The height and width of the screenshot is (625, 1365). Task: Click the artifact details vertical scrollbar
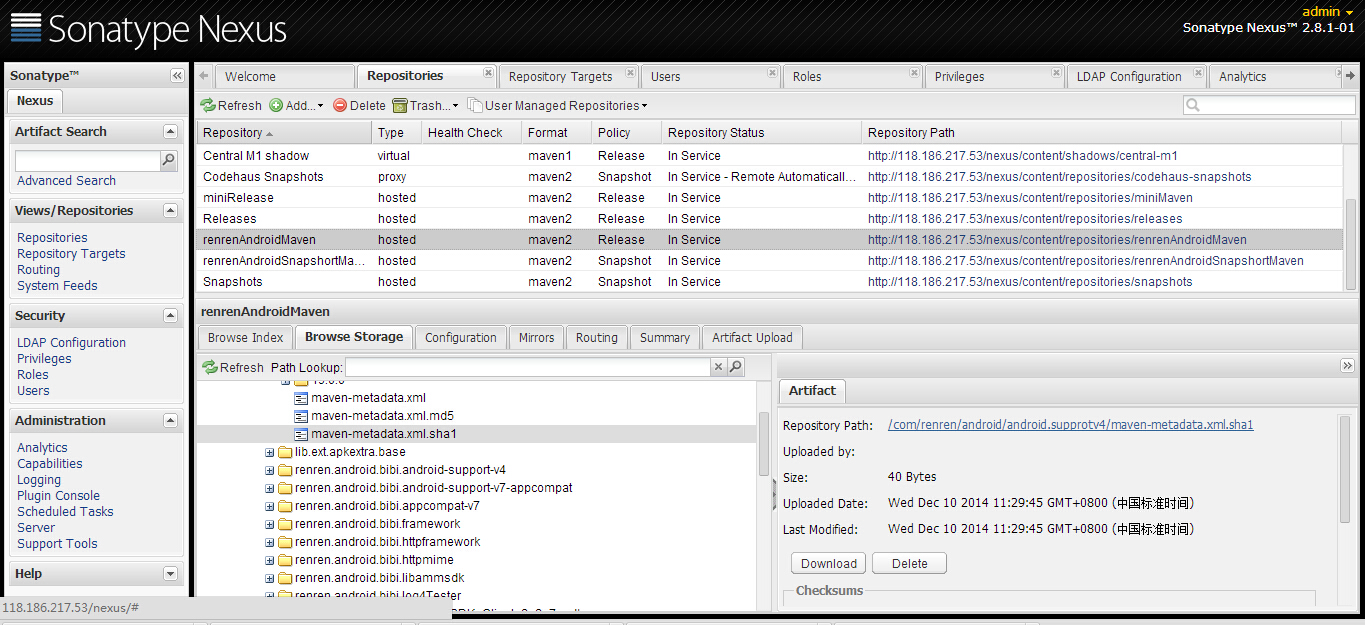pos(1346,470)
